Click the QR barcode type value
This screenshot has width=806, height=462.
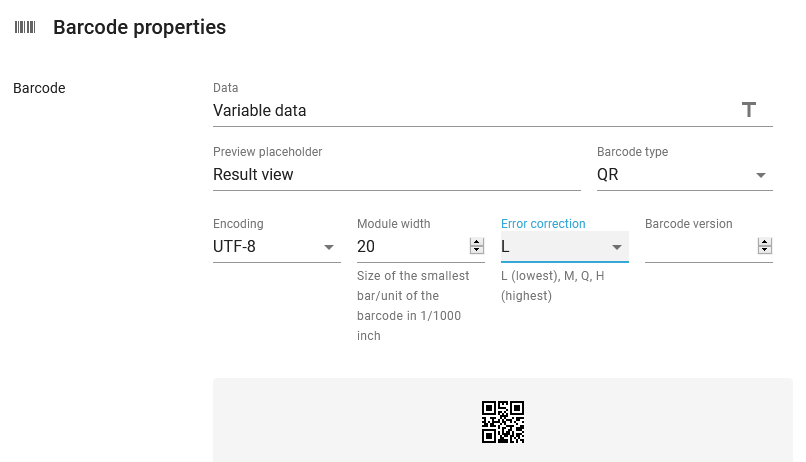coord(608,175)
